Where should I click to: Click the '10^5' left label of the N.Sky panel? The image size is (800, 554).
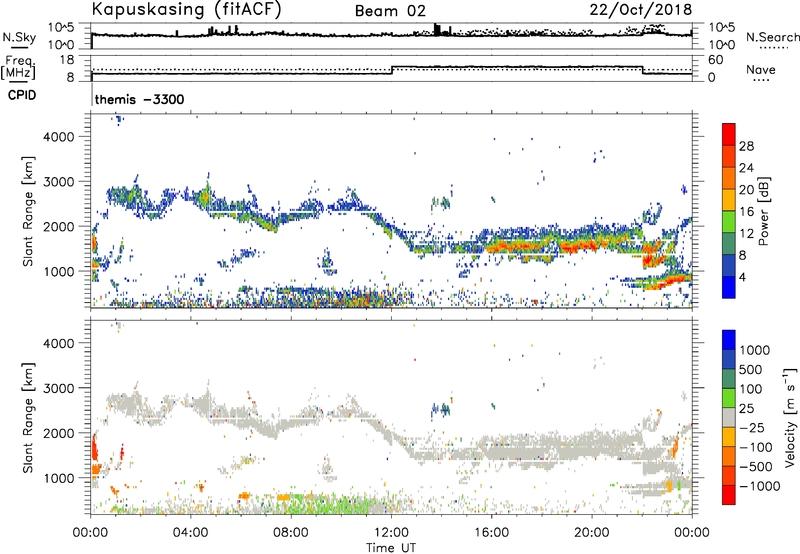(61, 27)
